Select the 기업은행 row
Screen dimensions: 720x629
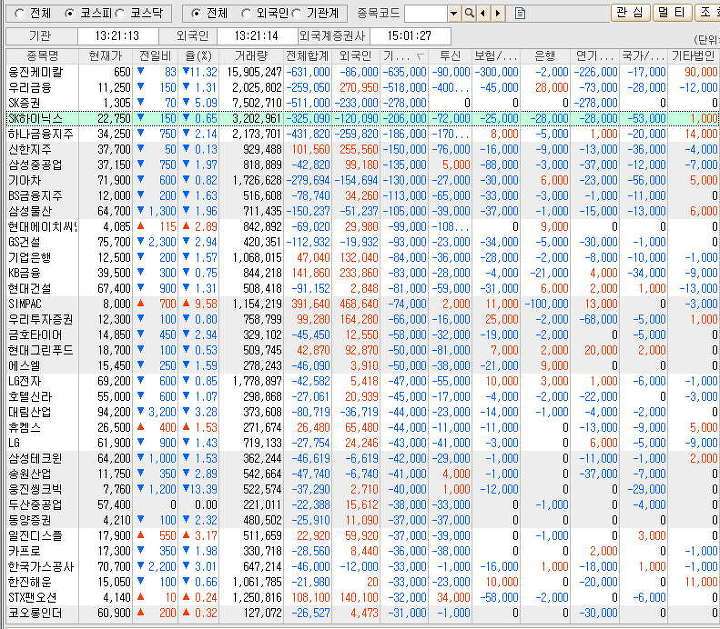coord(363,258)
